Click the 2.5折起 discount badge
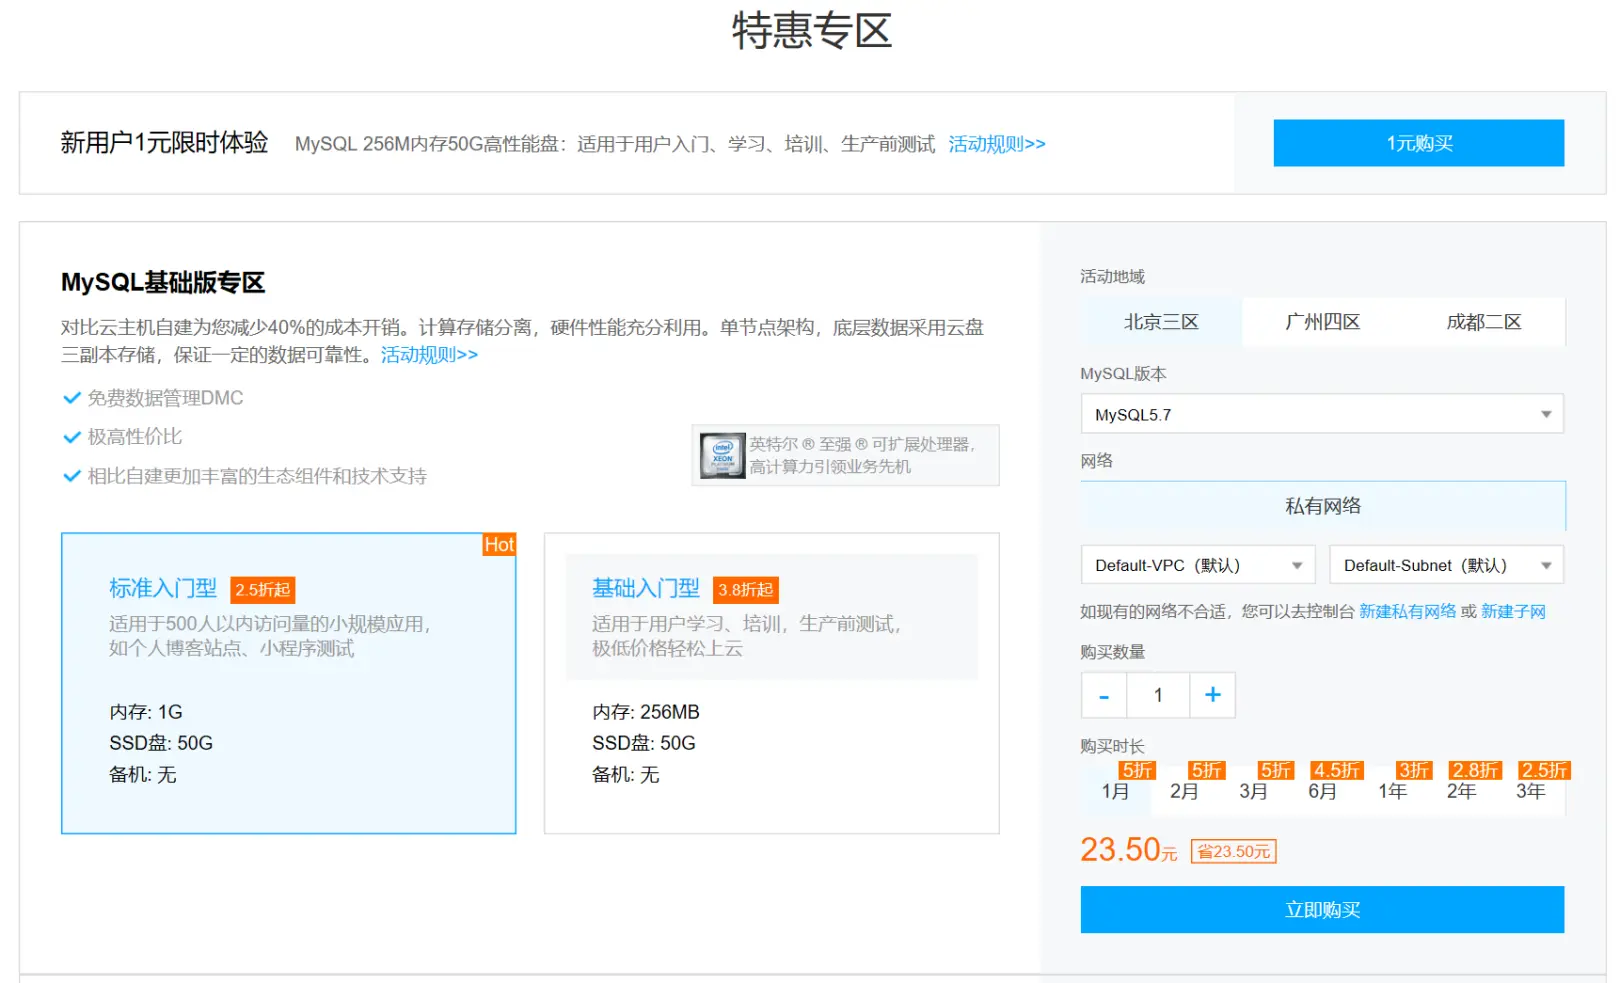This screenshot has width=1620, height=983. pos(263,590)
